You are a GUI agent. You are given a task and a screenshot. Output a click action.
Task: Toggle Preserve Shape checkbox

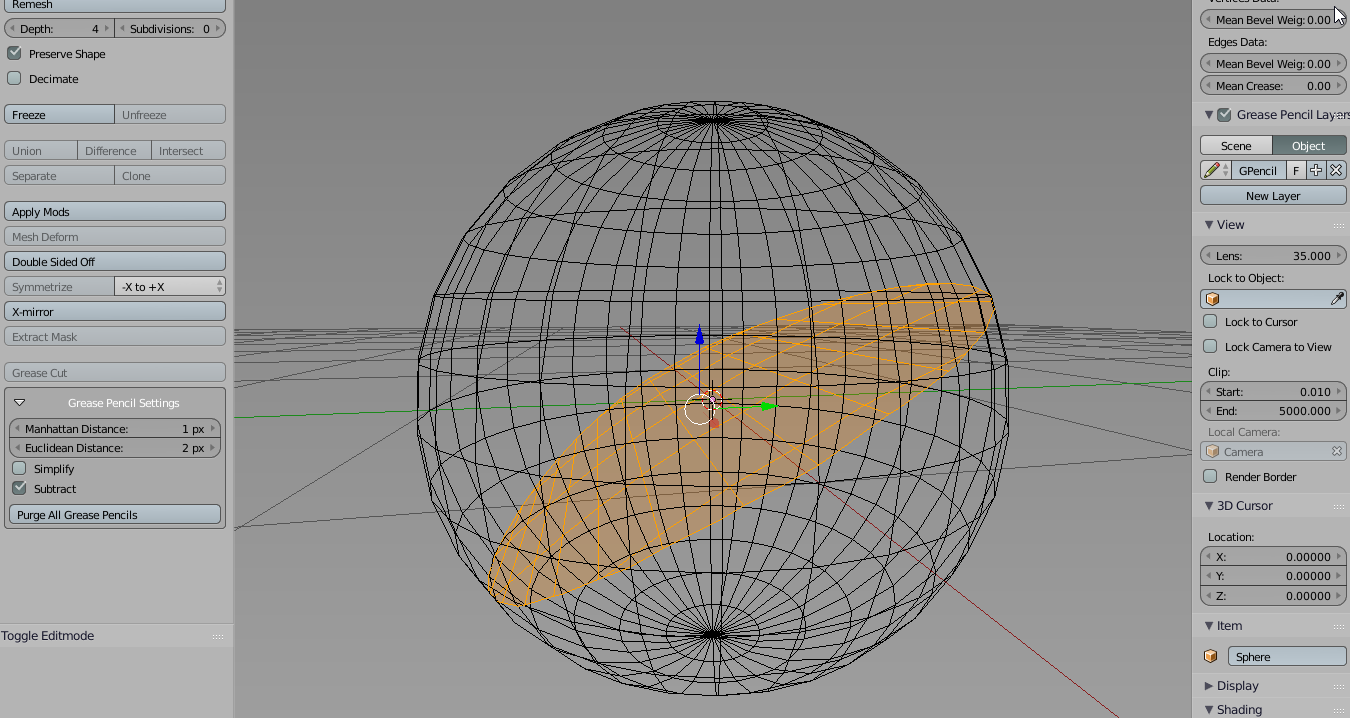[x=14, y=53]
